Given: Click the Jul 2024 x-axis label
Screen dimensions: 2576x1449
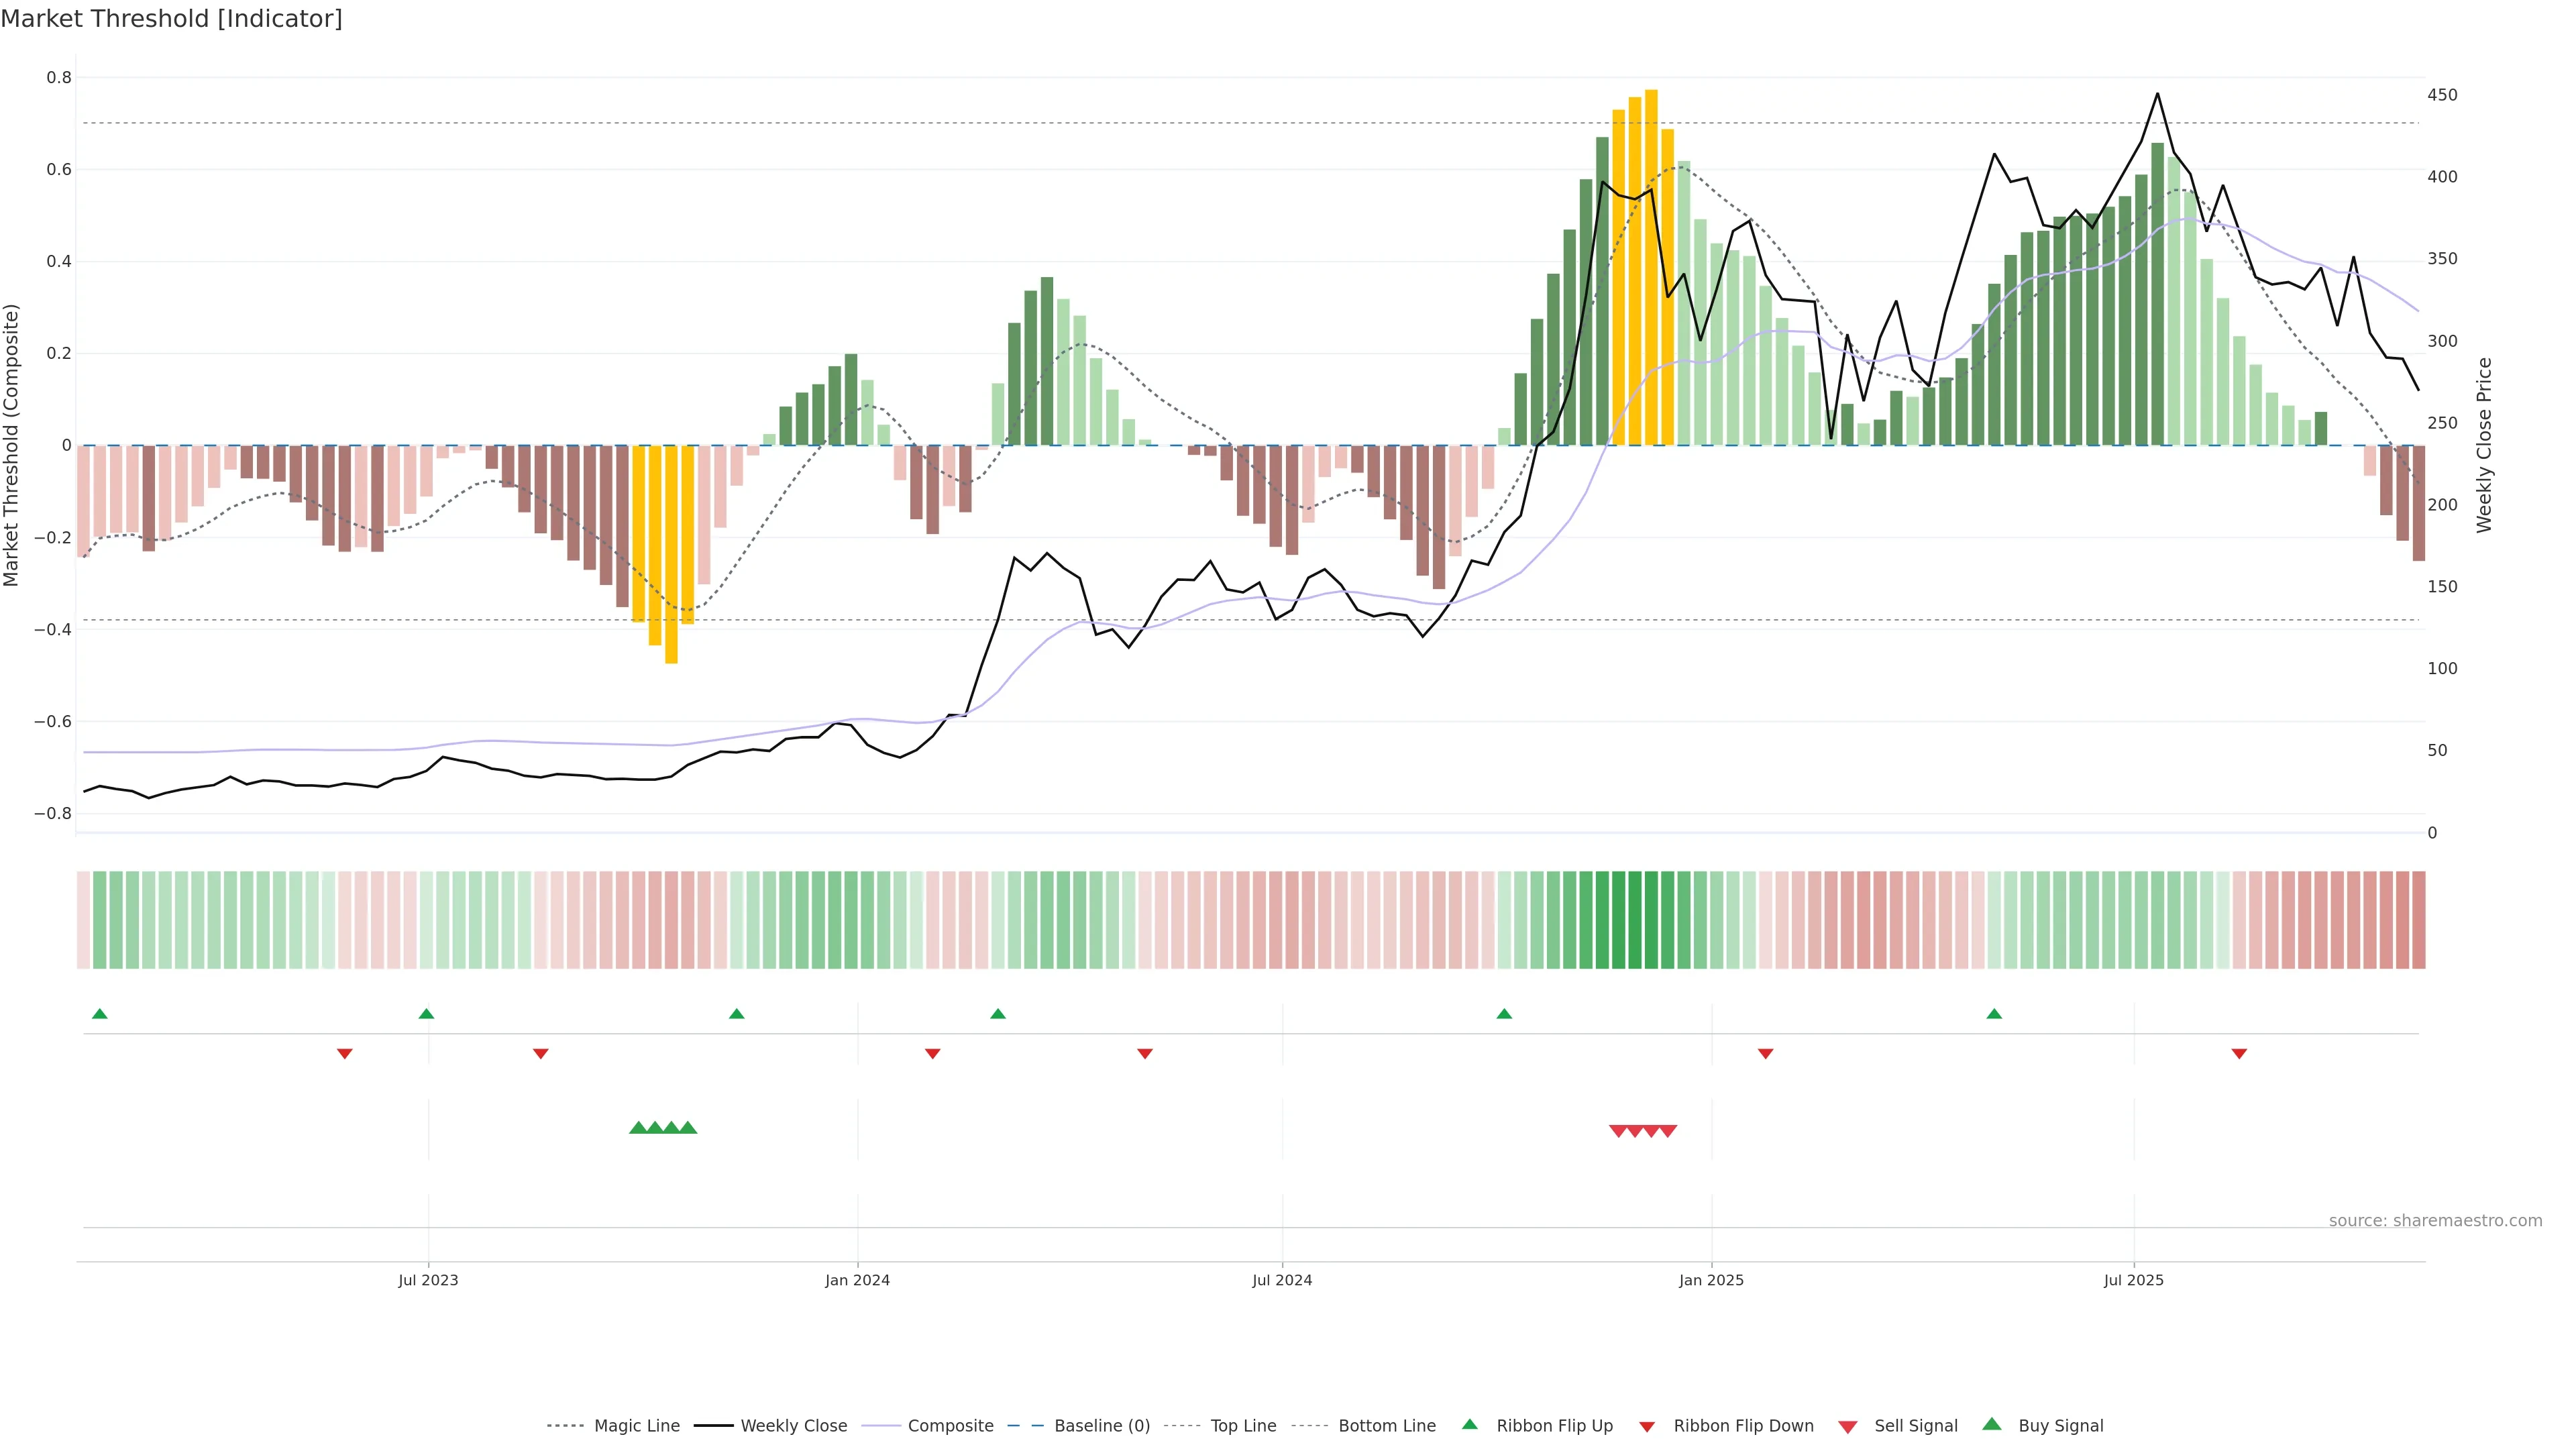Looking at the screenshot, I should 1282,1280.
